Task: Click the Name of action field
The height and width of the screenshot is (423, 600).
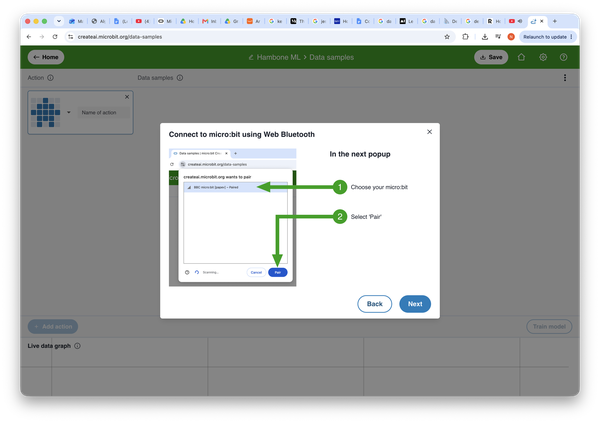Action: 103,113
